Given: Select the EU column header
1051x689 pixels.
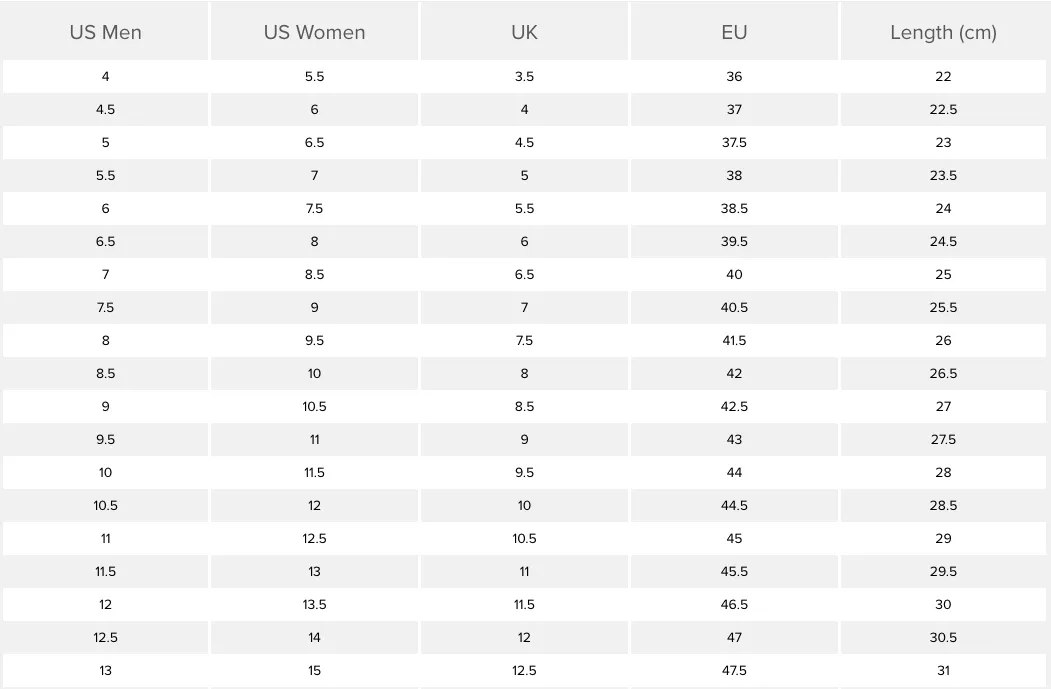Looking at the screenshot, I should (734, 32).
